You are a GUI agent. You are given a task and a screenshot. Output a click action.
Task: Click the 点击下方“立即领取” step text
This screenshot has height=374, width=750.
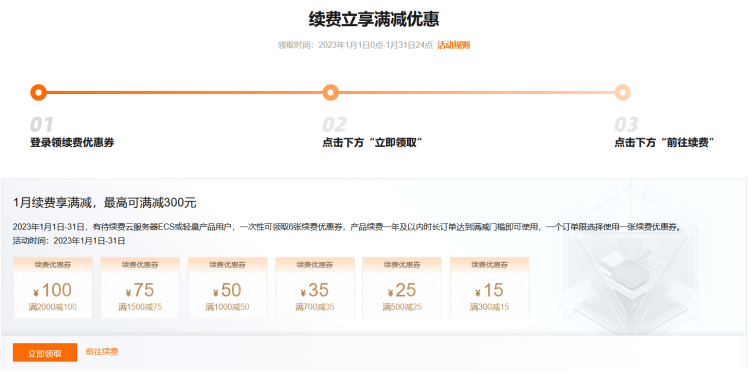[x=371, y=143]
